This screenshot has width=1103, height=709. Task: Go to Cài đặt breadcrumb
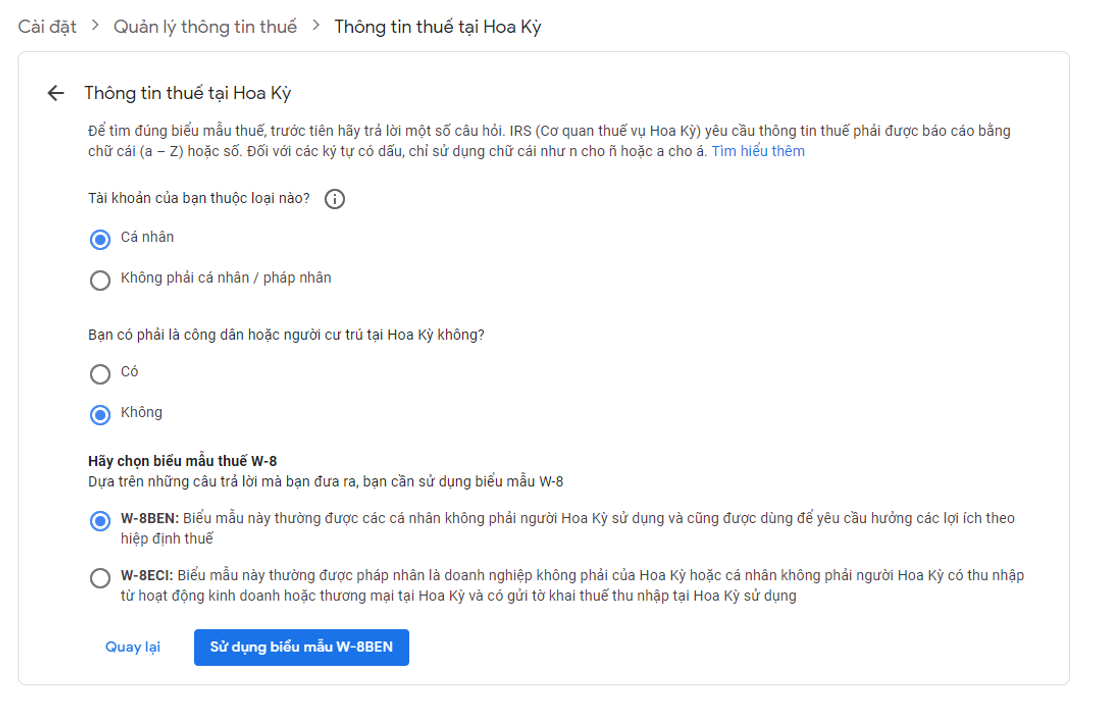point(47,27)
